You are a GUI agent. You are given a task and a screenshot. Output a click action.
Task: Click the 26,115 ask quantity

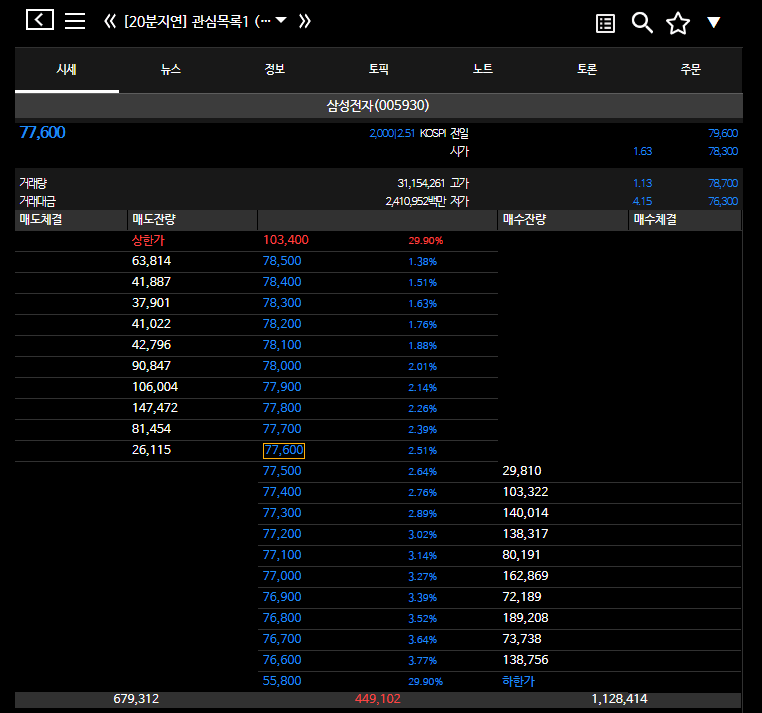(x=151, y=450)
